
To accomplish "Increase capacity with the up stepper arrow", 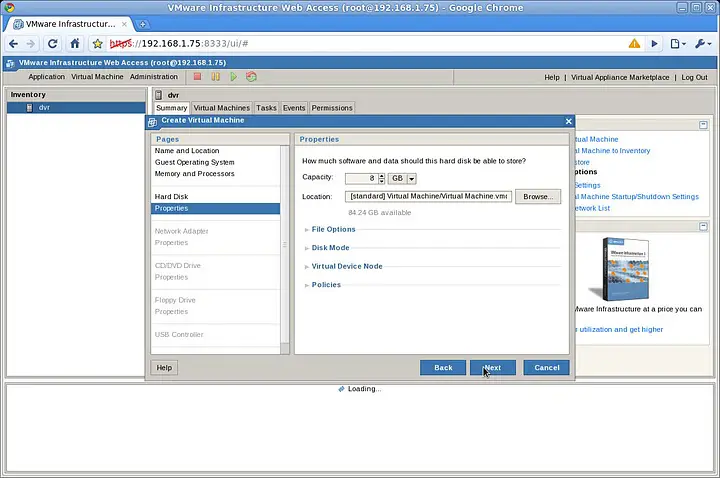I will 382,176.
